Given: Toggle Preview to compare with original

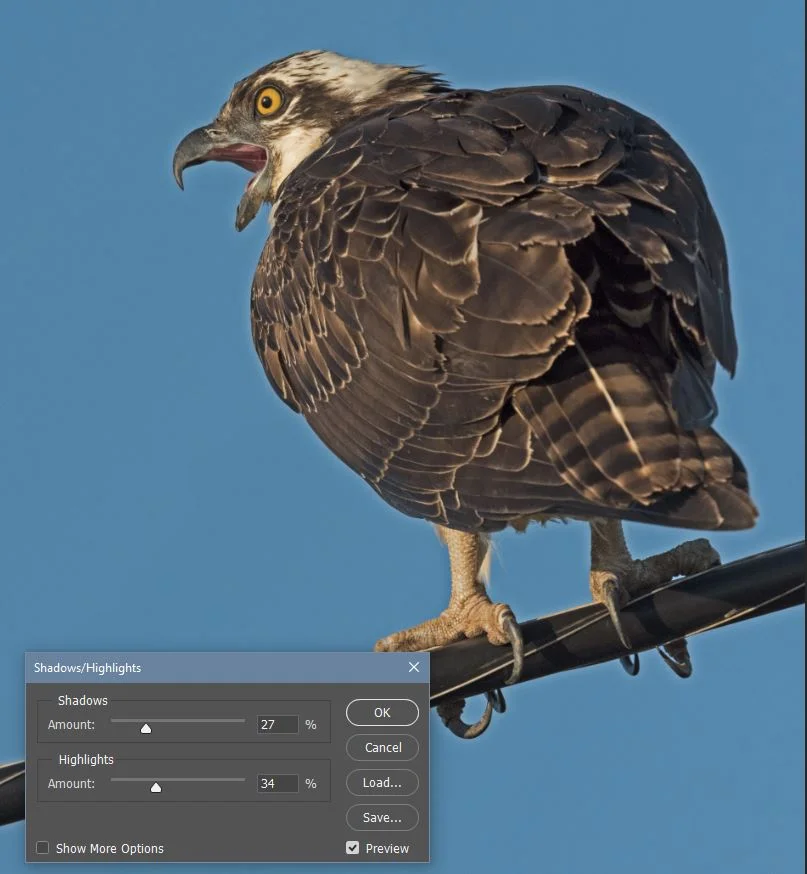Looking at the screenshot, I should click(x=353, y=847).
